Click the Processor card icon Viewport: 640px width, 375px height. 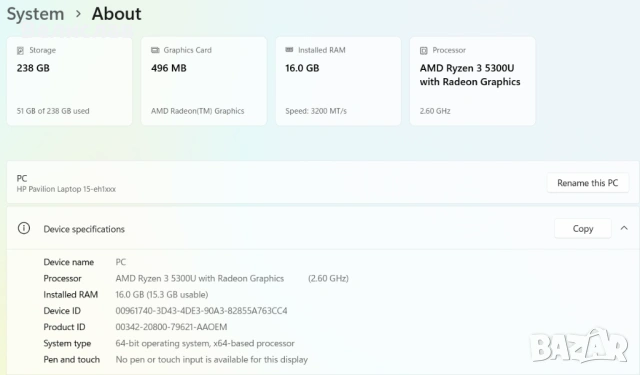click(424, 51)
